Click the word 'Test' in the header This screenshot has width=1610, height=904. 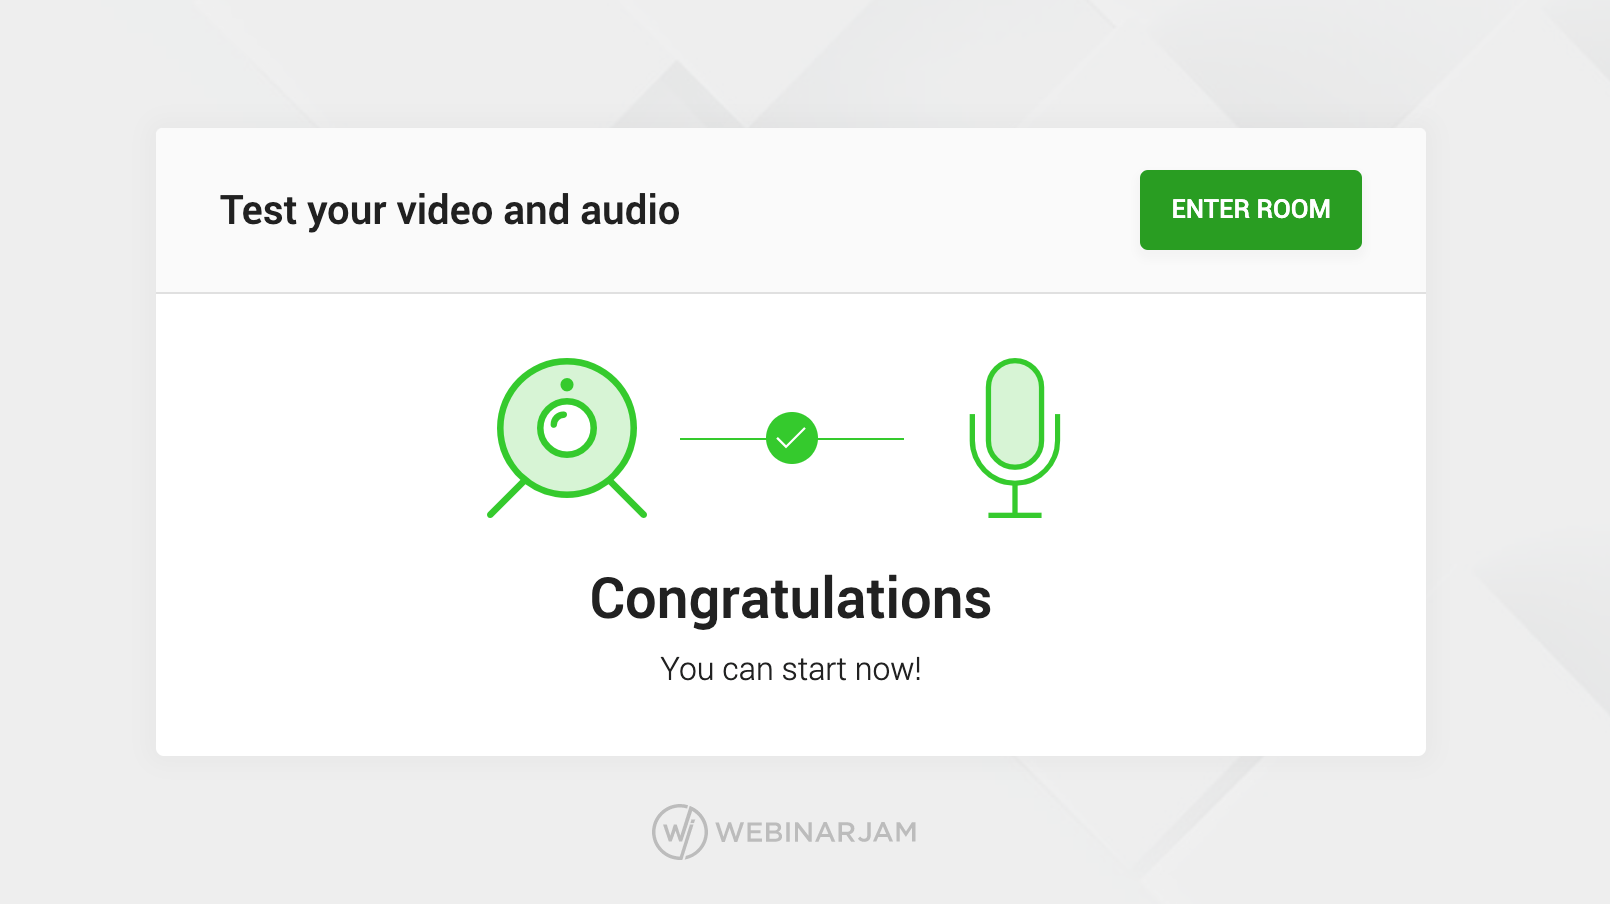click(x=259, y=211)
